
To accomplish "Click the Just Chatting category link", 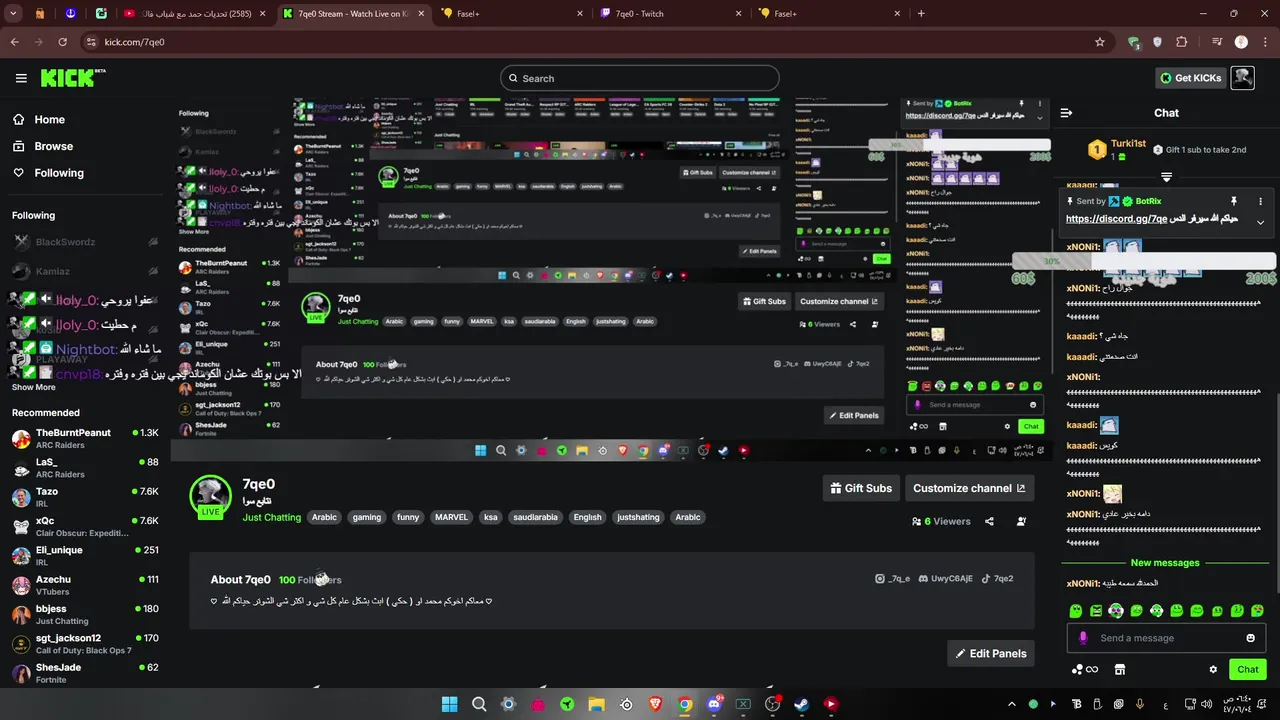I will (271, 517).
